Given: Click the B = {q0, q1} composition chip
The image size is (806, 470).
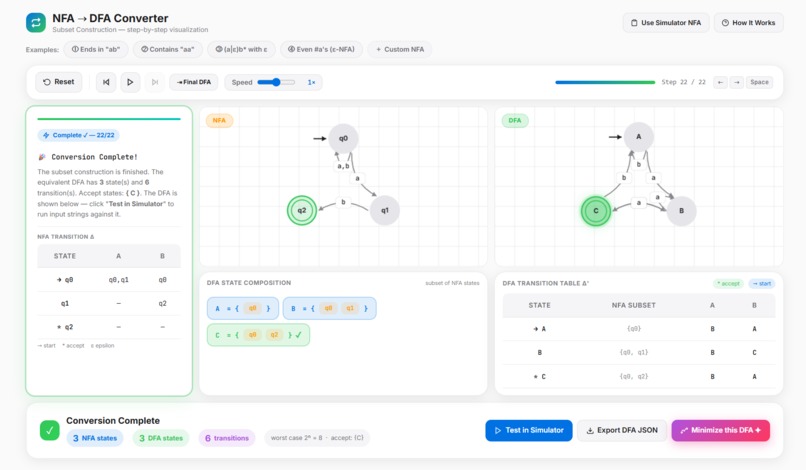Looking at the screenshot, I should coord(329,309).
